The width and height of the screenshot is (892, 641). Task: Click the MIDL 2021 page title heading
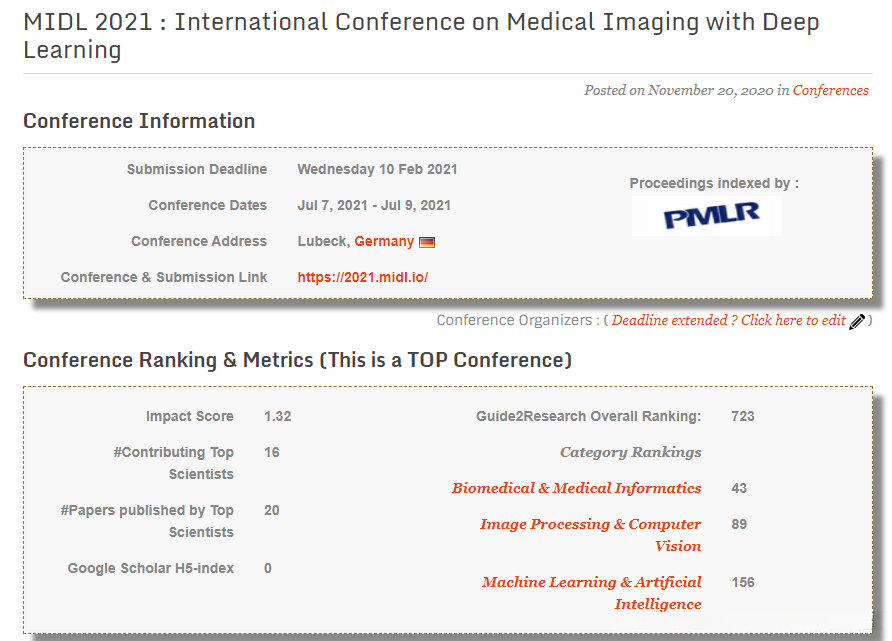point(421,36)
